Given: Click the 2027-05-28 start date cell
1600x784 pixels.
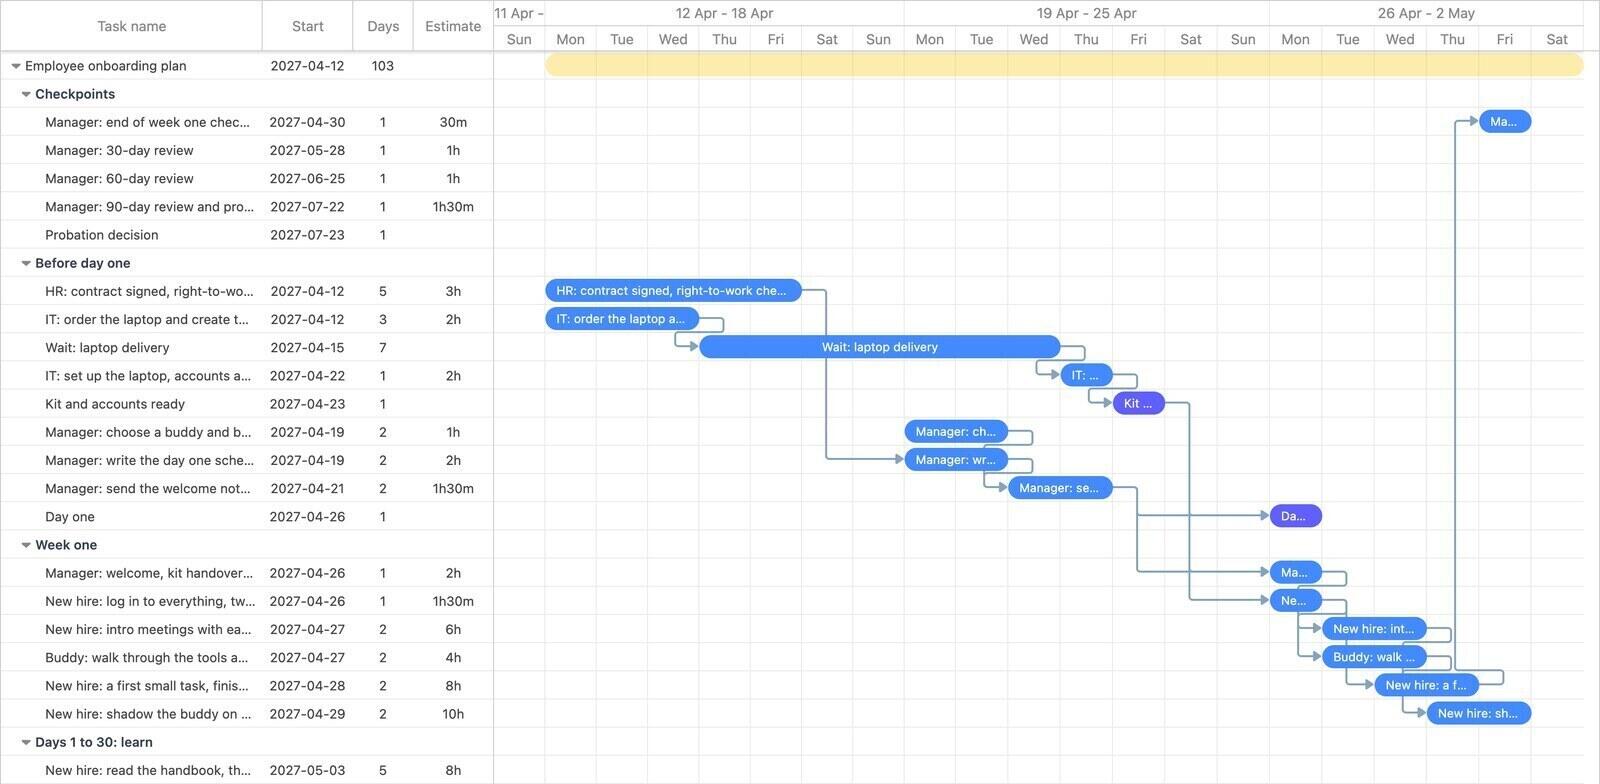Looking at the screenshot, I should pyautogui.click(x=308, y=150).
